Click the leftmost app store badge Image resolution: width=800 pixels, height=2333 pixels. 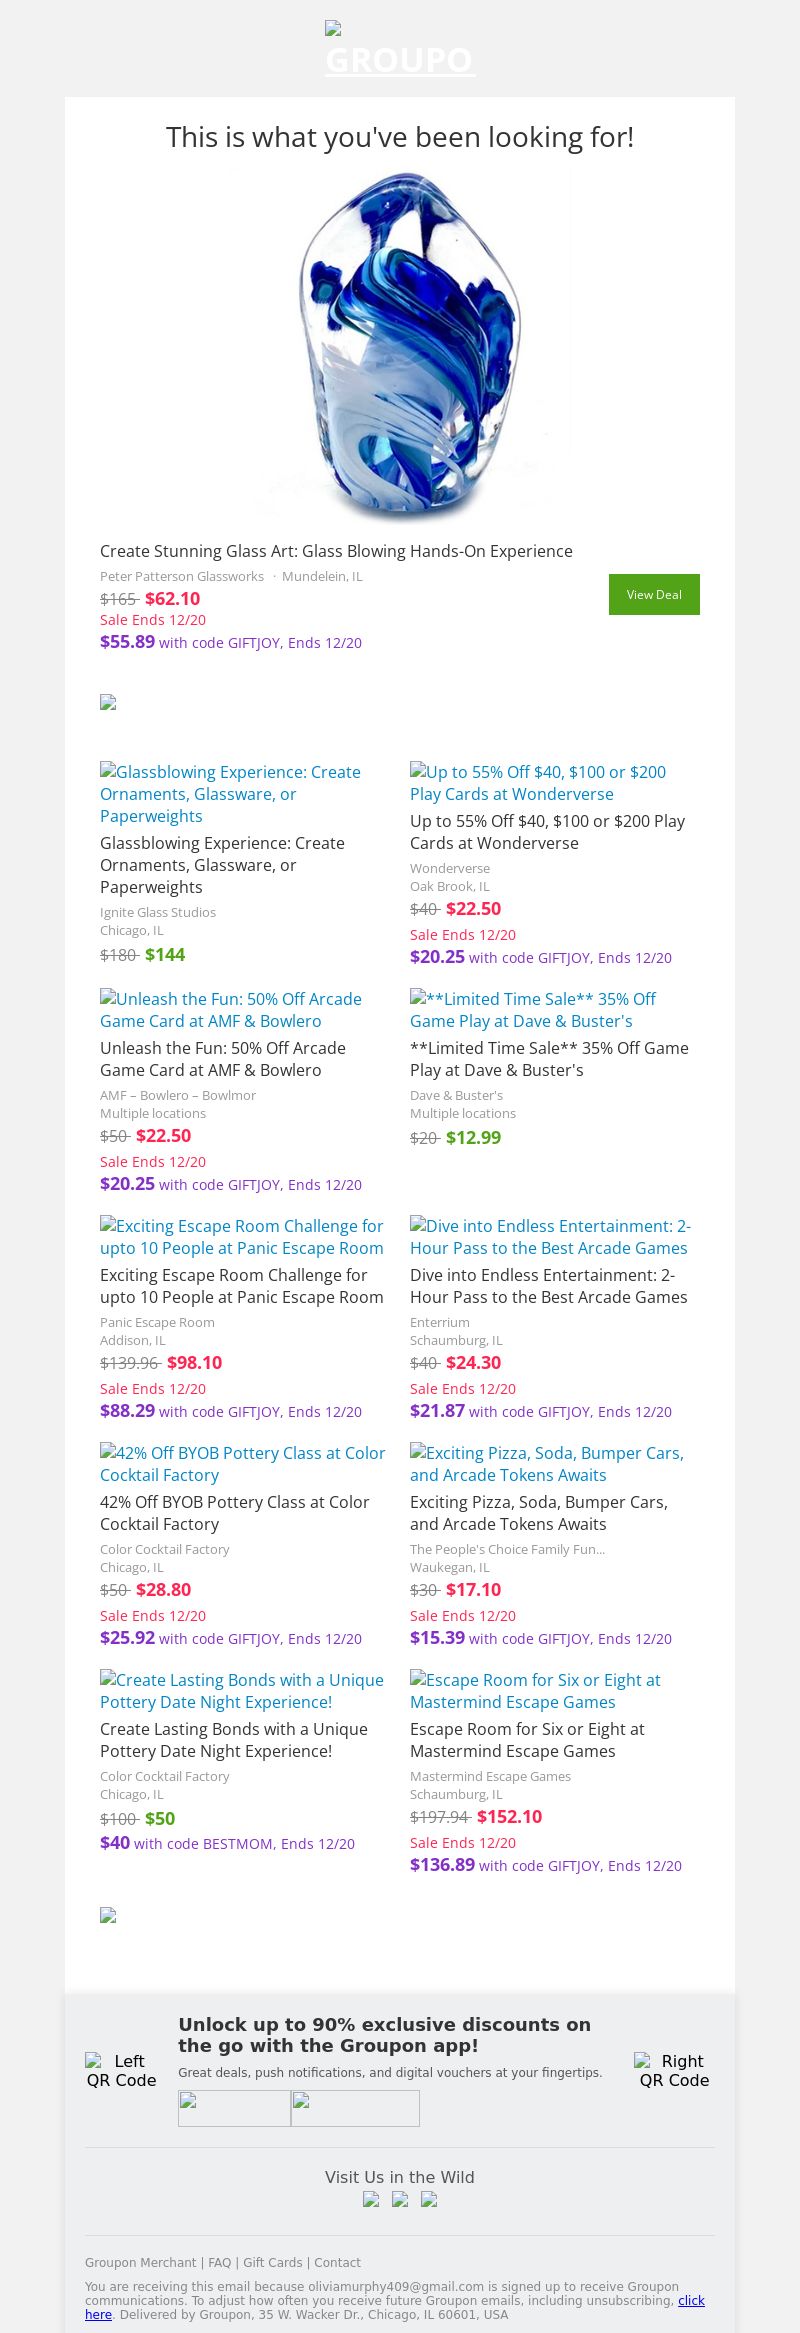234,2108
